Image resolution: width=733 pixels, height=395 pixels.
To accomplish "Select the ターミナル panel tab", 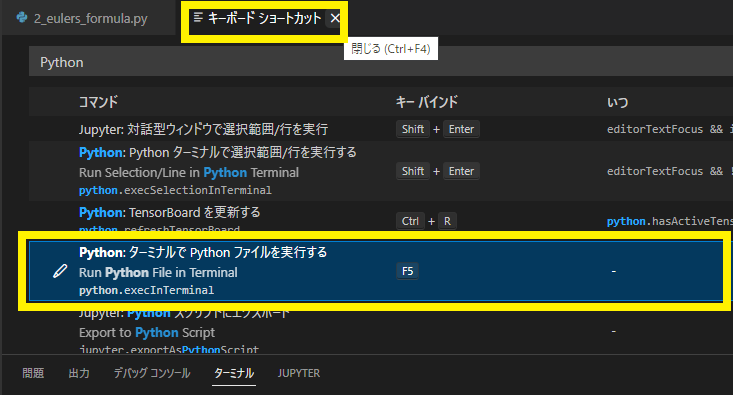I will 234,373.
